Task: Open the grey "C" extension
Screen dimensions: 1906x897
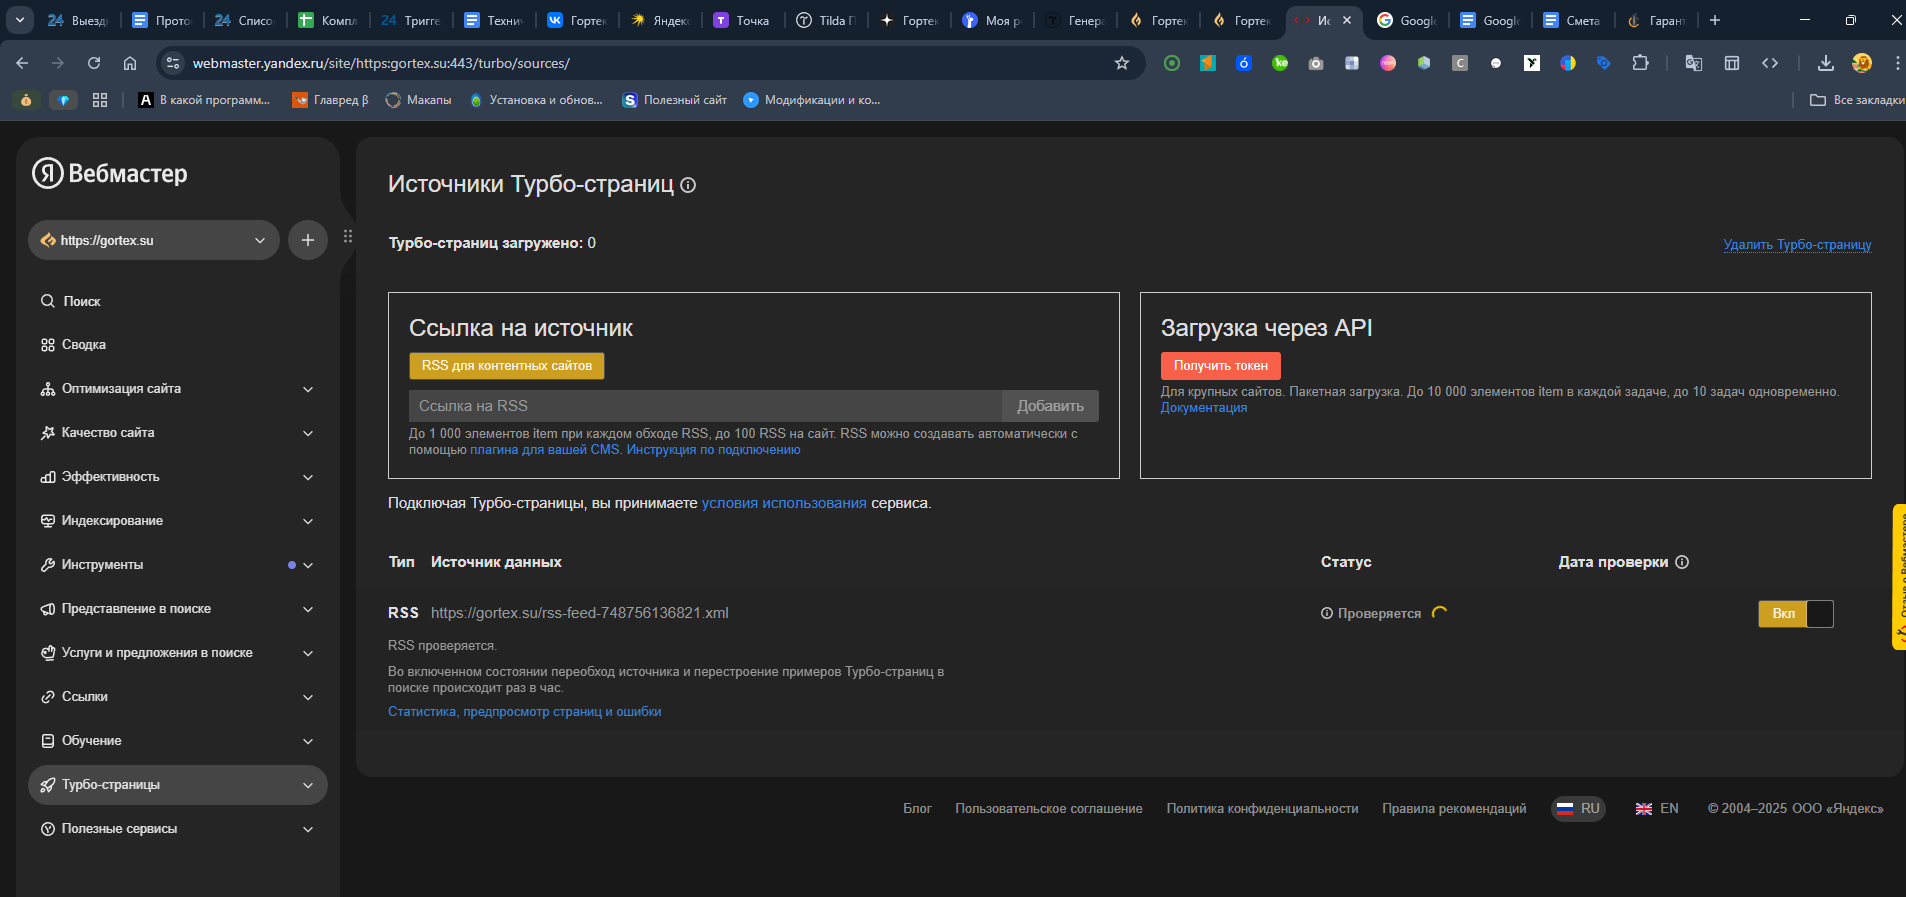Action: [1460, 63]
